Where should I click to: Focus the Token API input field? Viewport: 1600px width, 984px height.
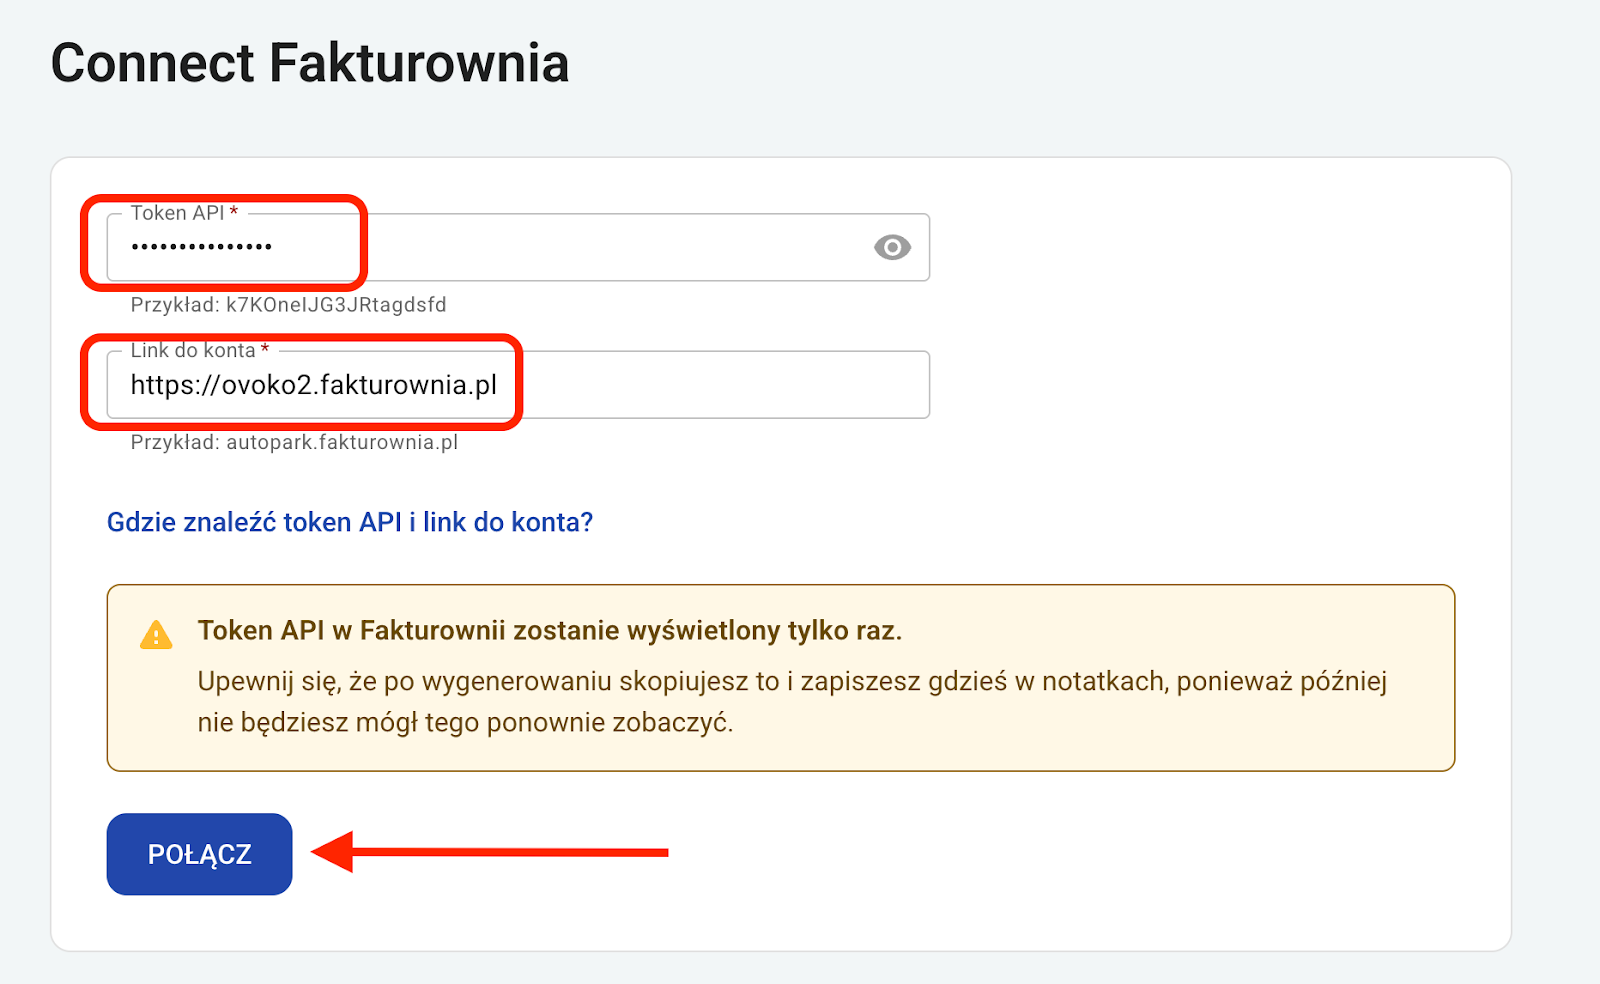(600, 247)
